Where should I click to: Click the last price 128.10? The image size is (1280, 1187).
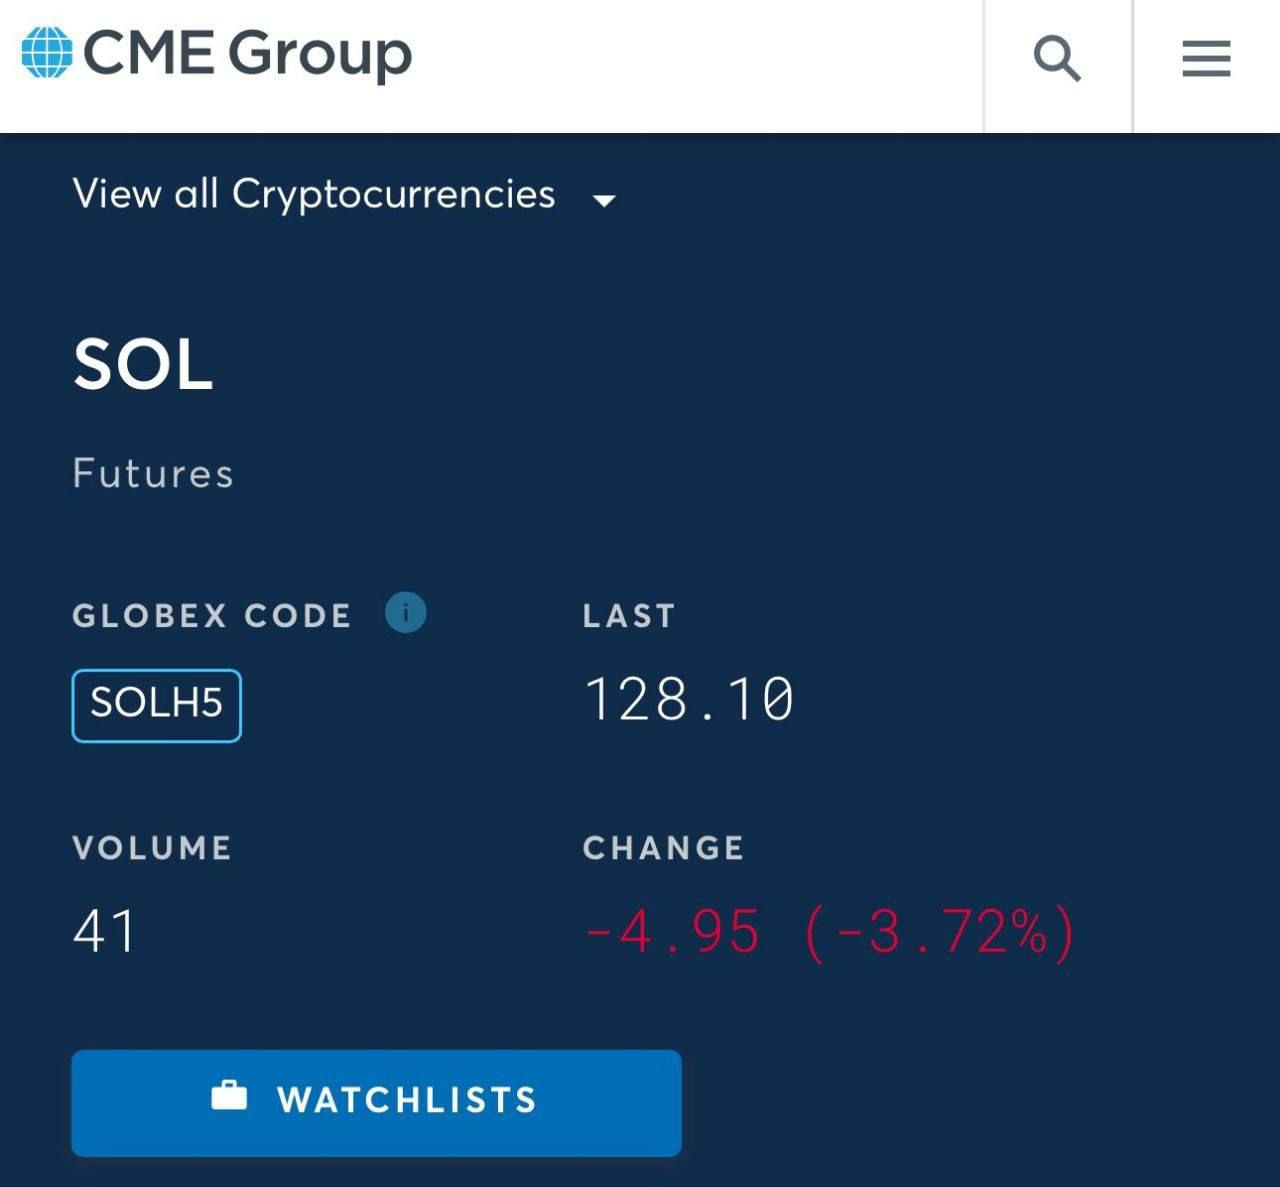tap(689, 698)
